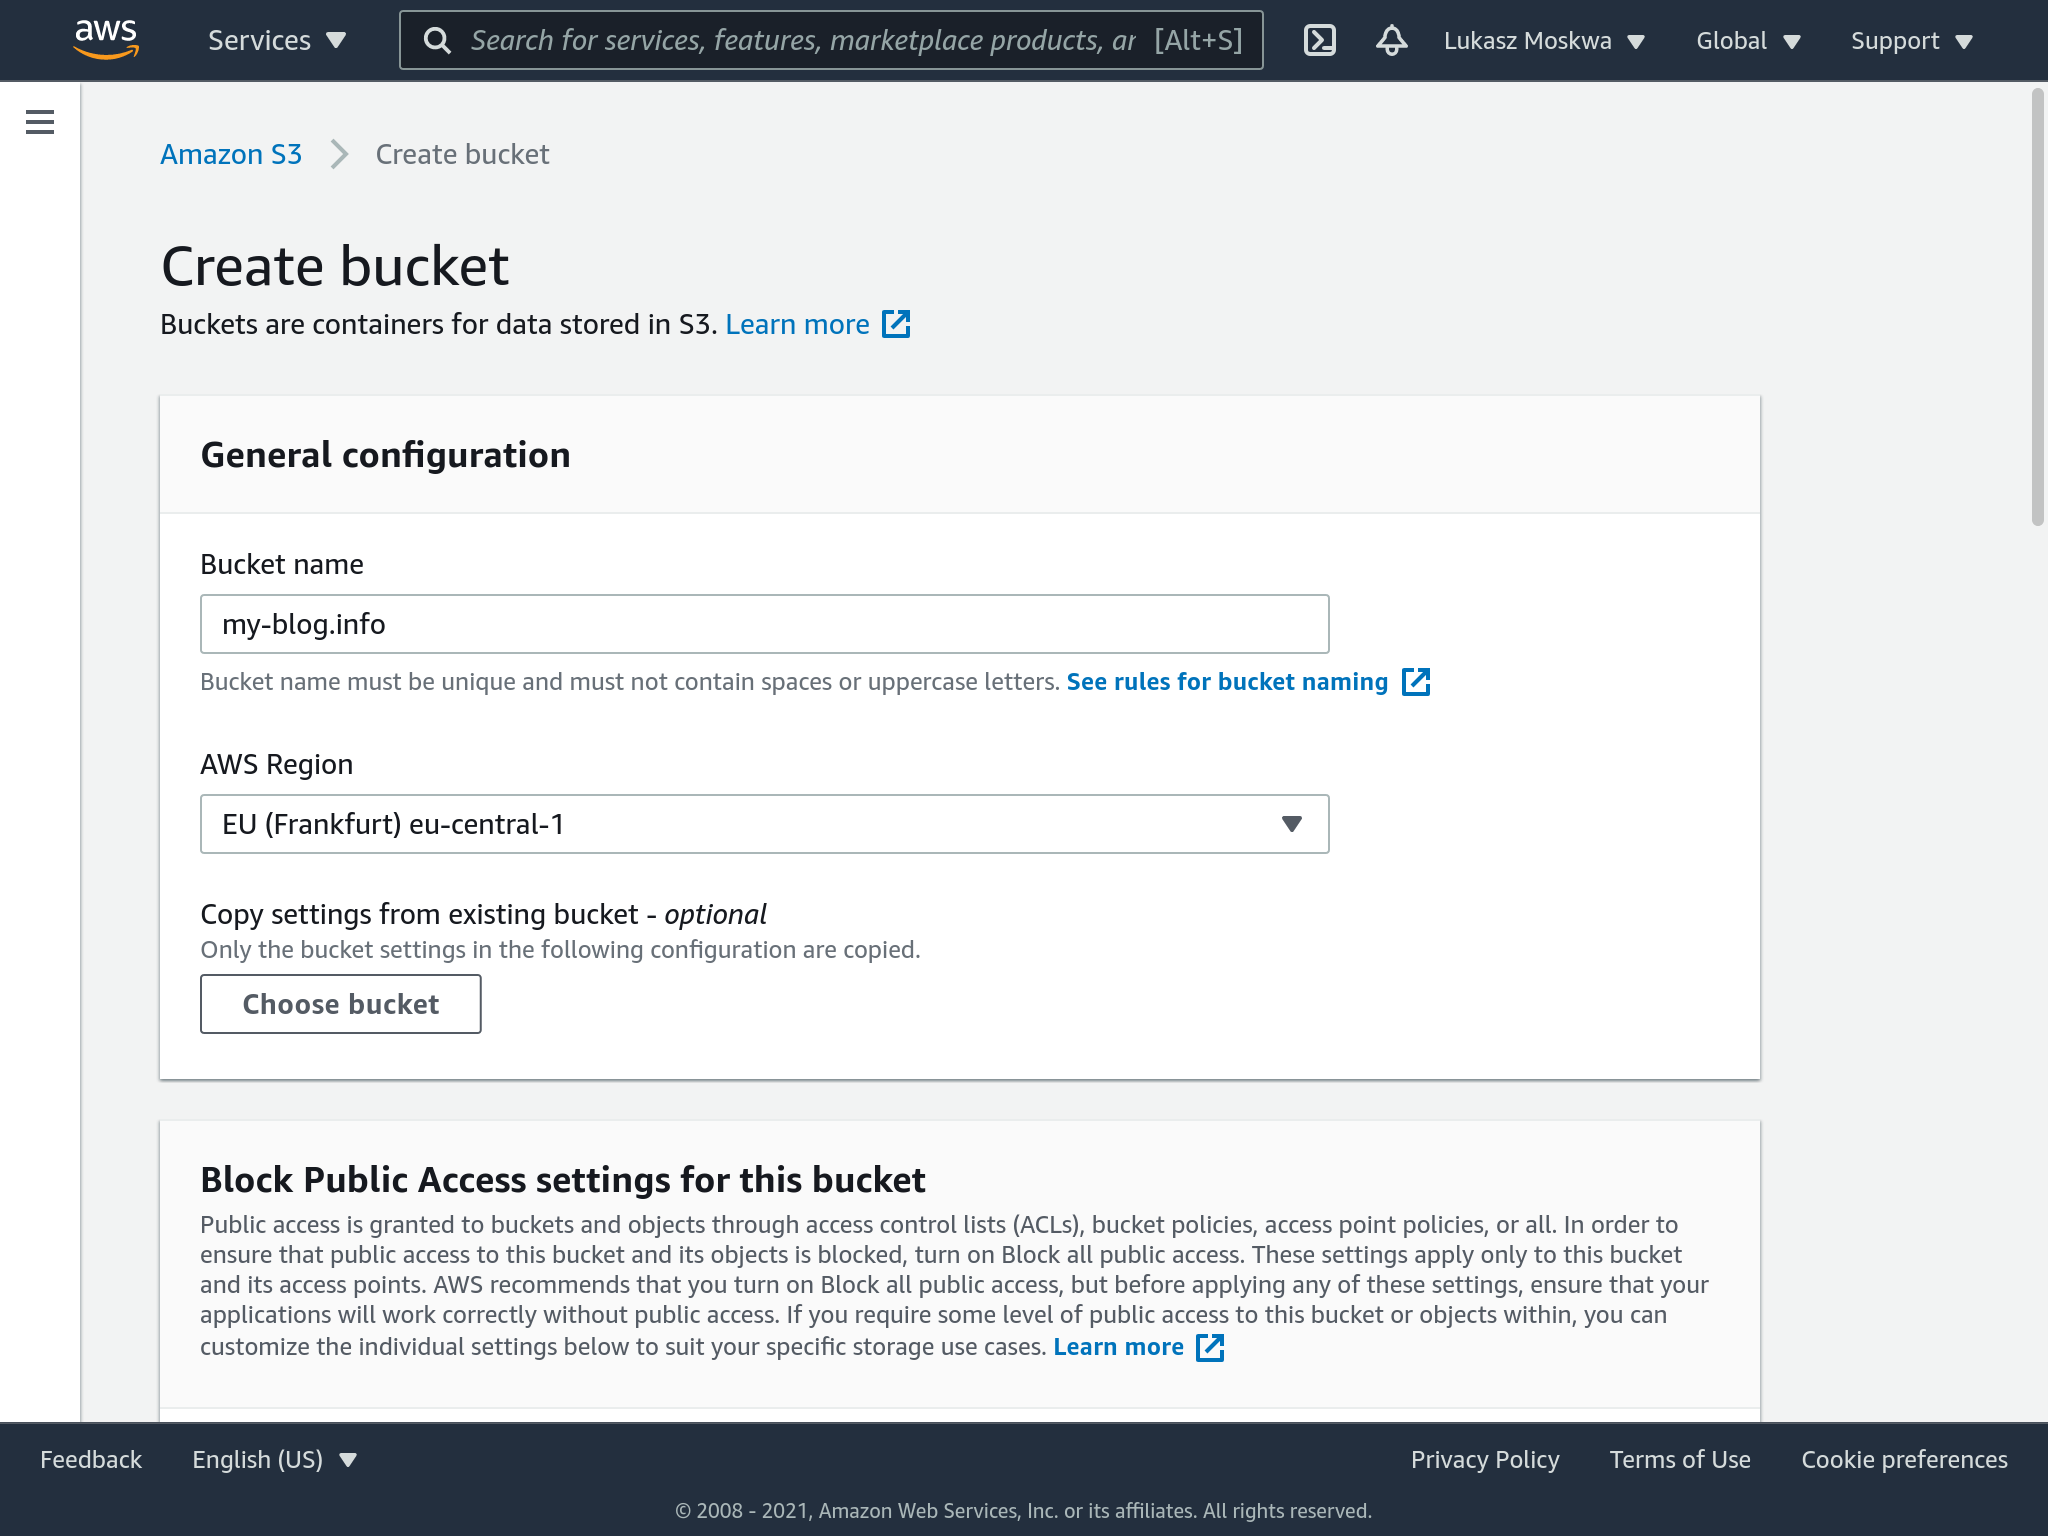Click the search magnifier icon
Image resolution: width=2048 pixels, height=1536 pixels.
tap(437, 40)
